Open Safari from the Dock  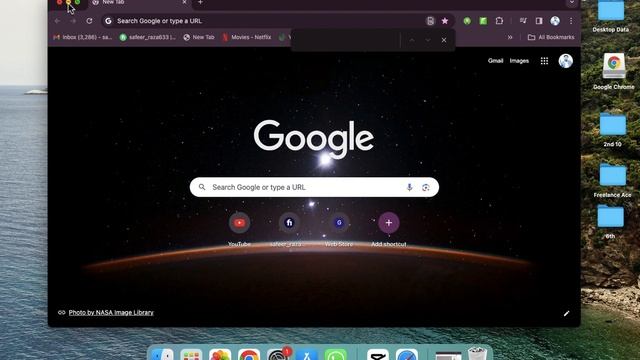click(x=407, y=354)
